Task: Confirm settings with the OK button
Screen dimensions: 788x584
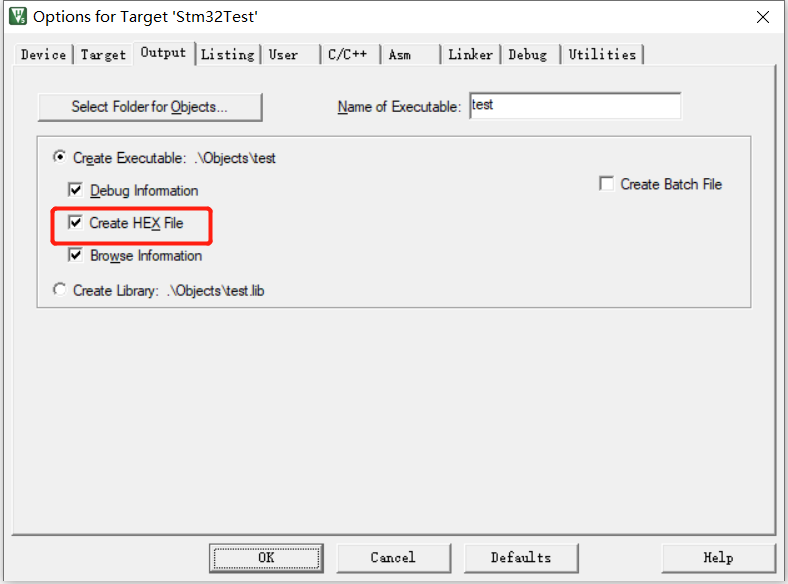Action: (266, 558)
